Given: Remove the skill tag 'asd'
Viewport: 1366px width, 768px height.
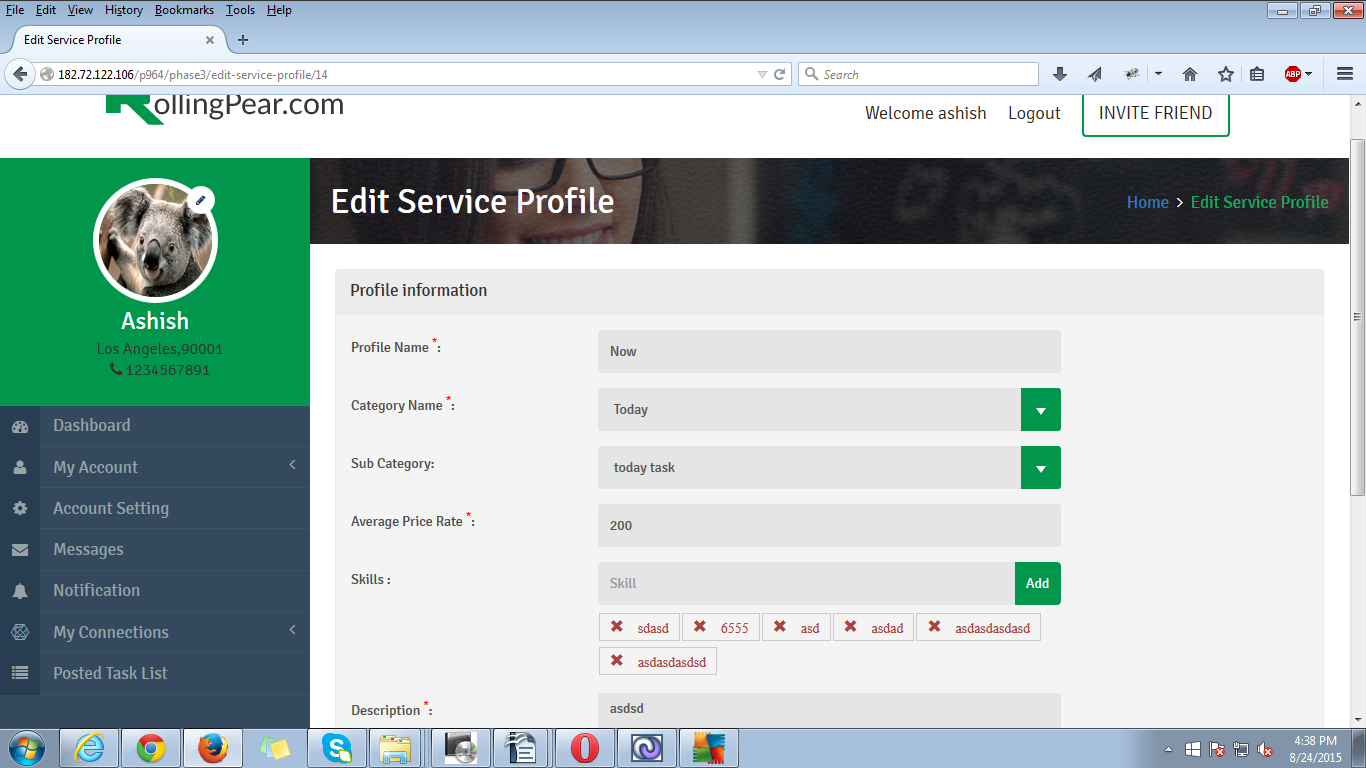Looking at the screenshot, I should pyautogui.click(x=780, y=627).
